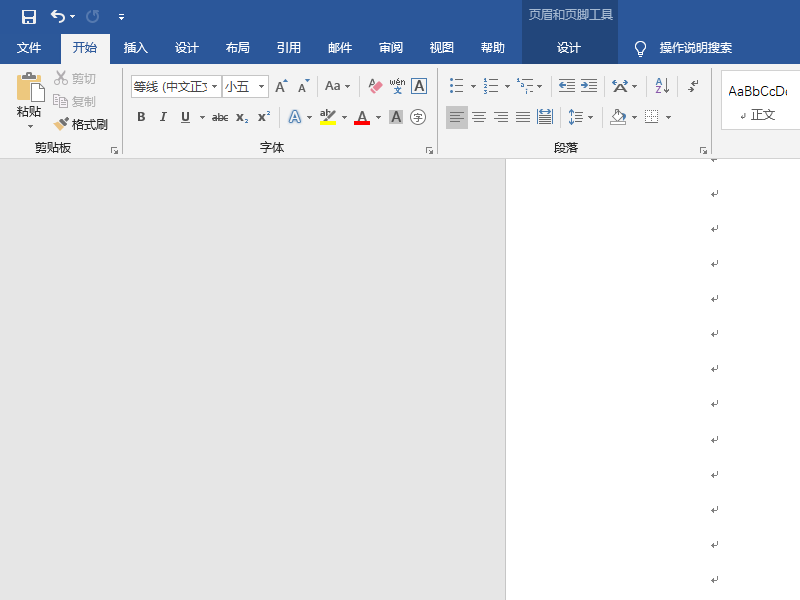Open the 字体 dialog launcher
800x600 pixels.
click(x=429, y=150)
